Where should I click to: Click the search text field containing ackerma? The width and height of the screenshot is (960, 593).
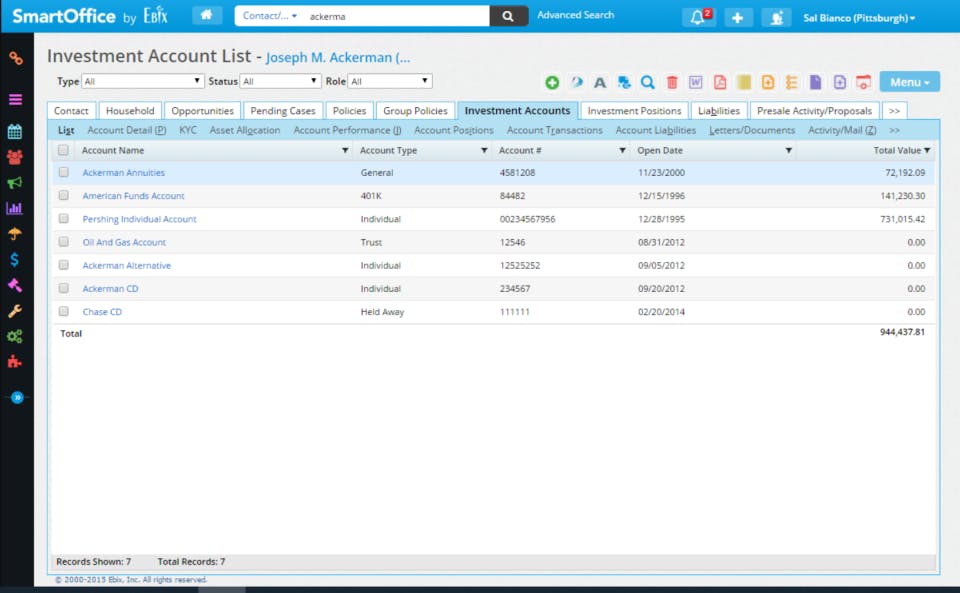395,16
